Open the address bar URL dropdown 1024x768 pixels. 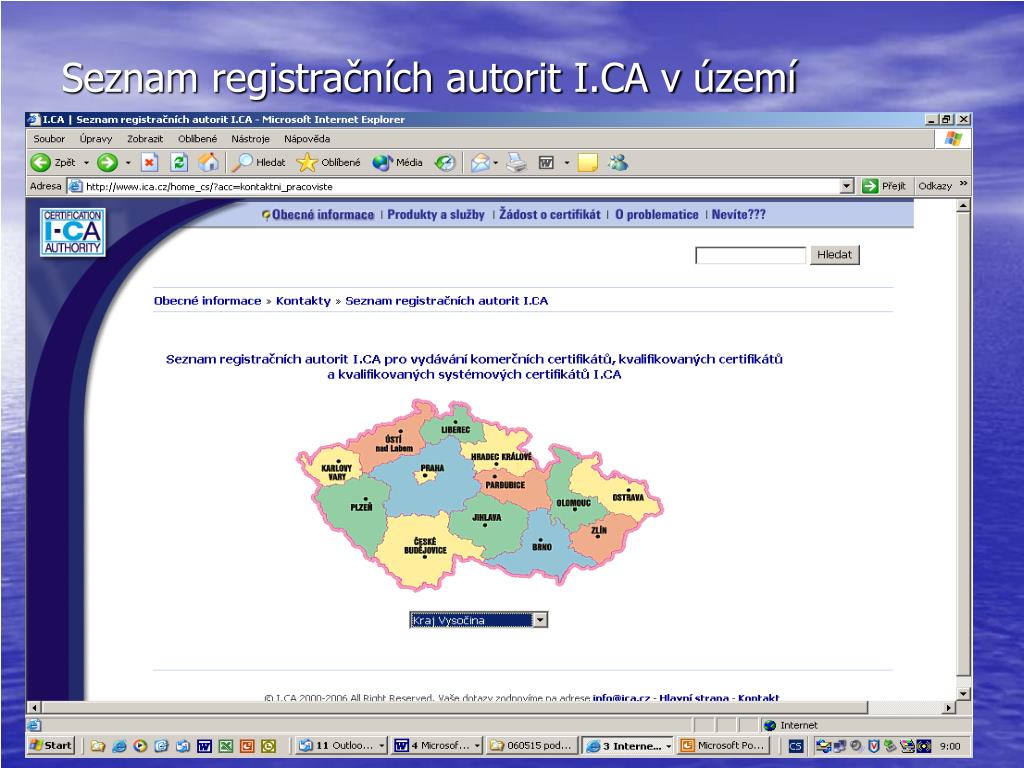pos(847,186)
